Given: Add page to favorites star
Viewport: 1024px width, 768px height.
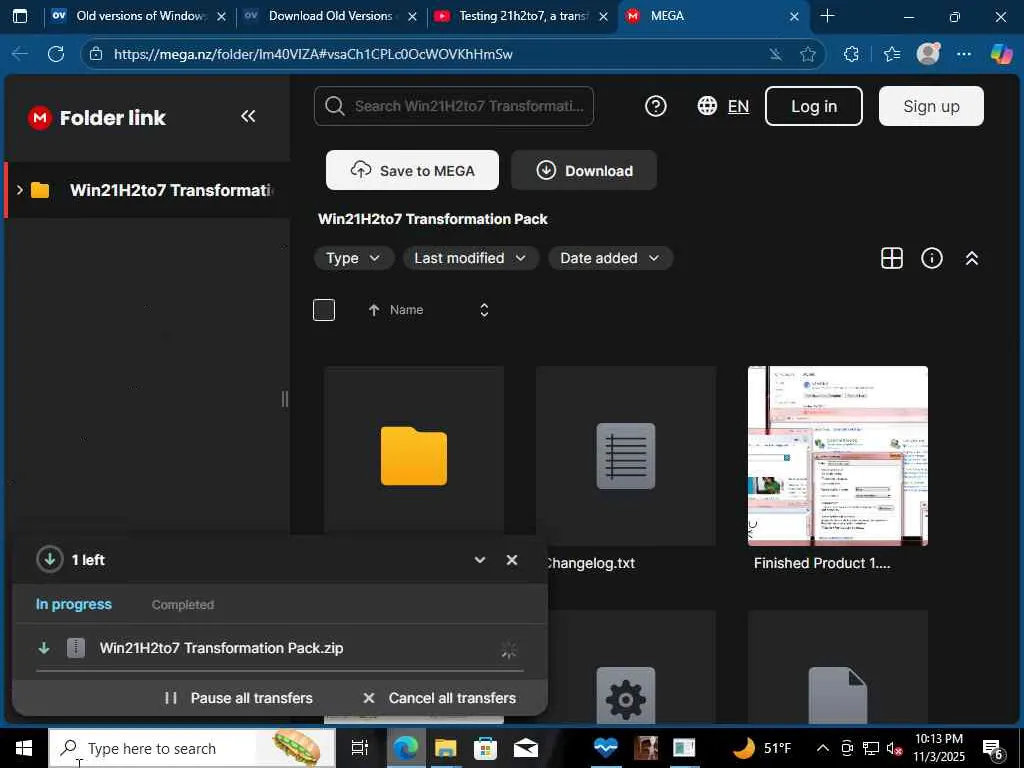Looking at the screenshot, I should (x=808, y=54).
